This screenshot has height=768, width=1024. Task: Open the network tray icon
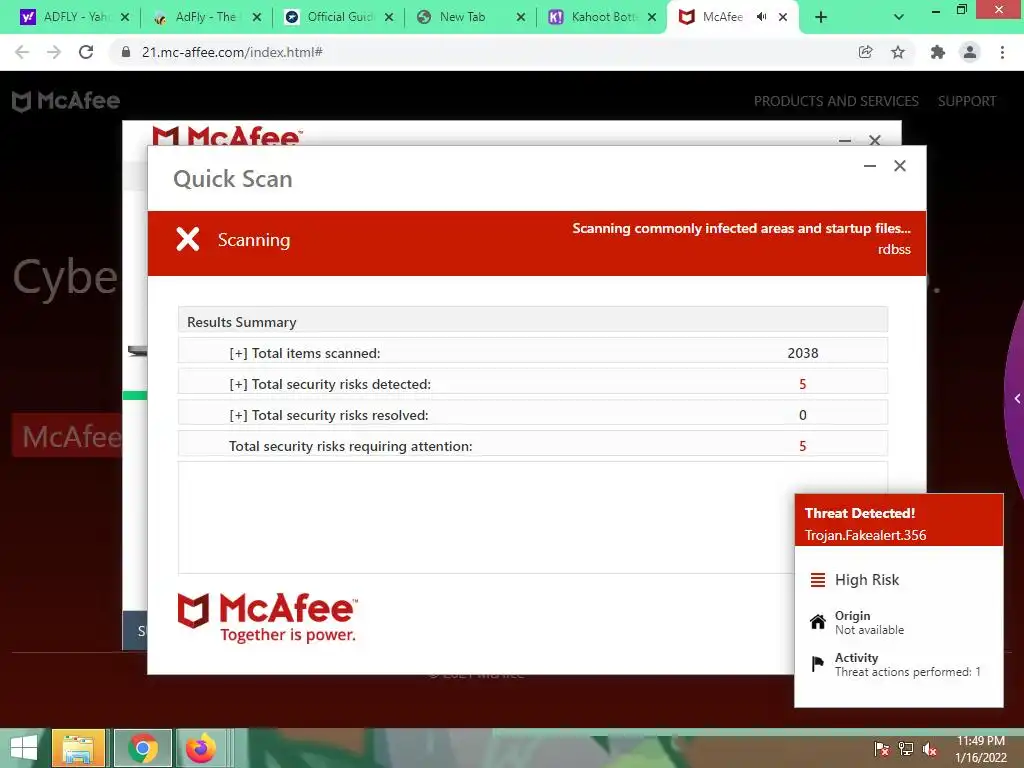tap(906, 749)
